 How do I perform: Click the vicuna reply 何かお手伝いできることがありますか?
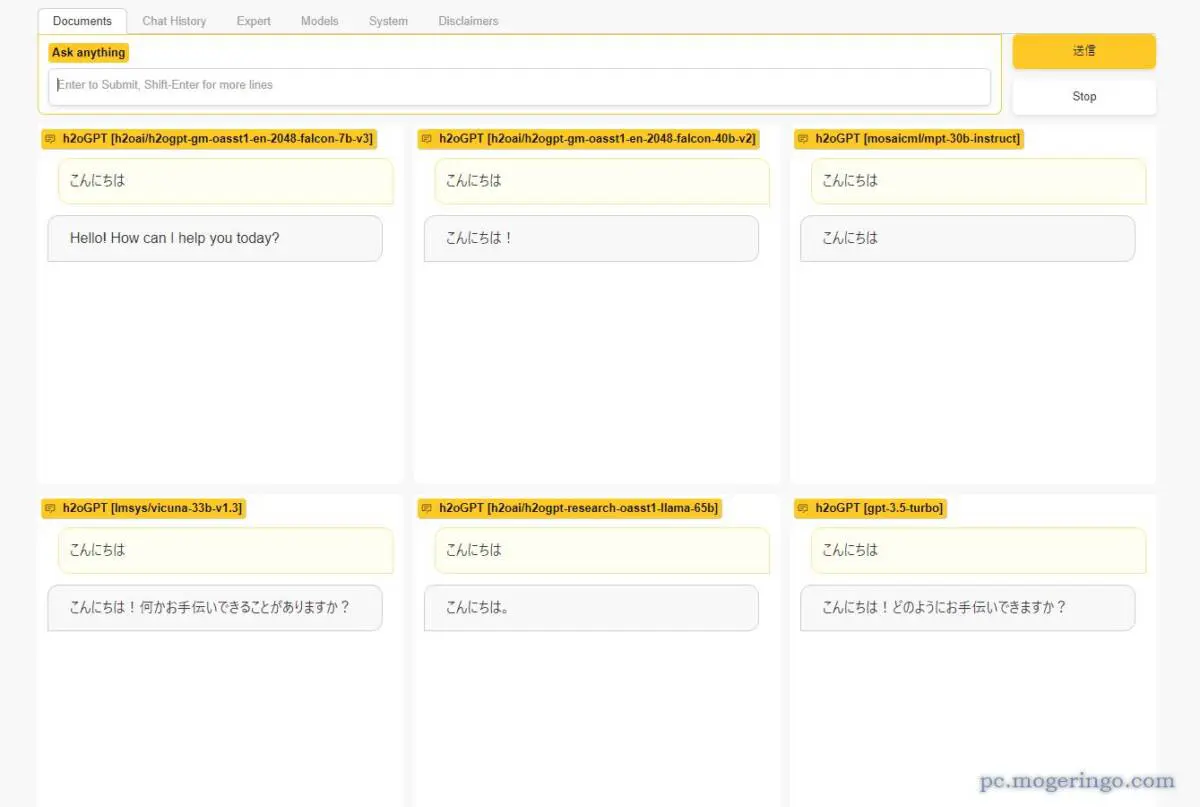[215, 608]
